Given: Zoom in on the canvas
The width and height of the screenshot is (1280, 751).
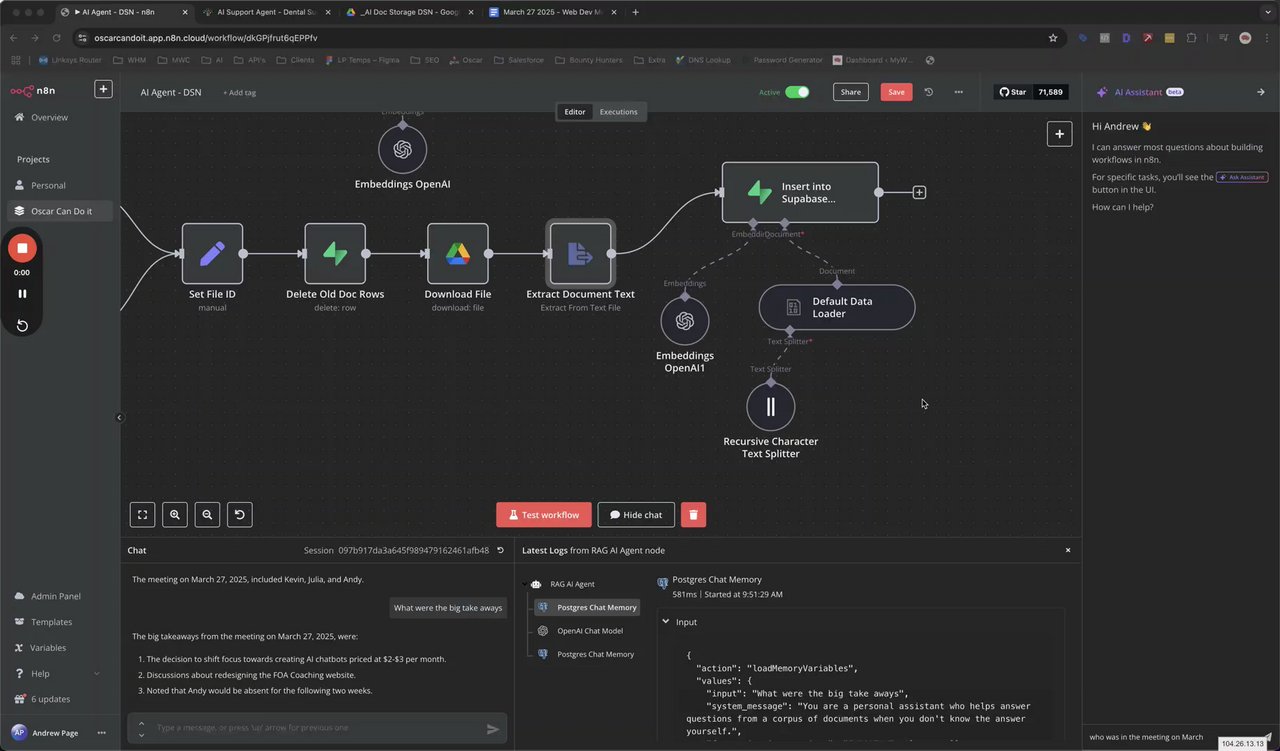Looking at the screenshot, I should click(x=175, y=515).
